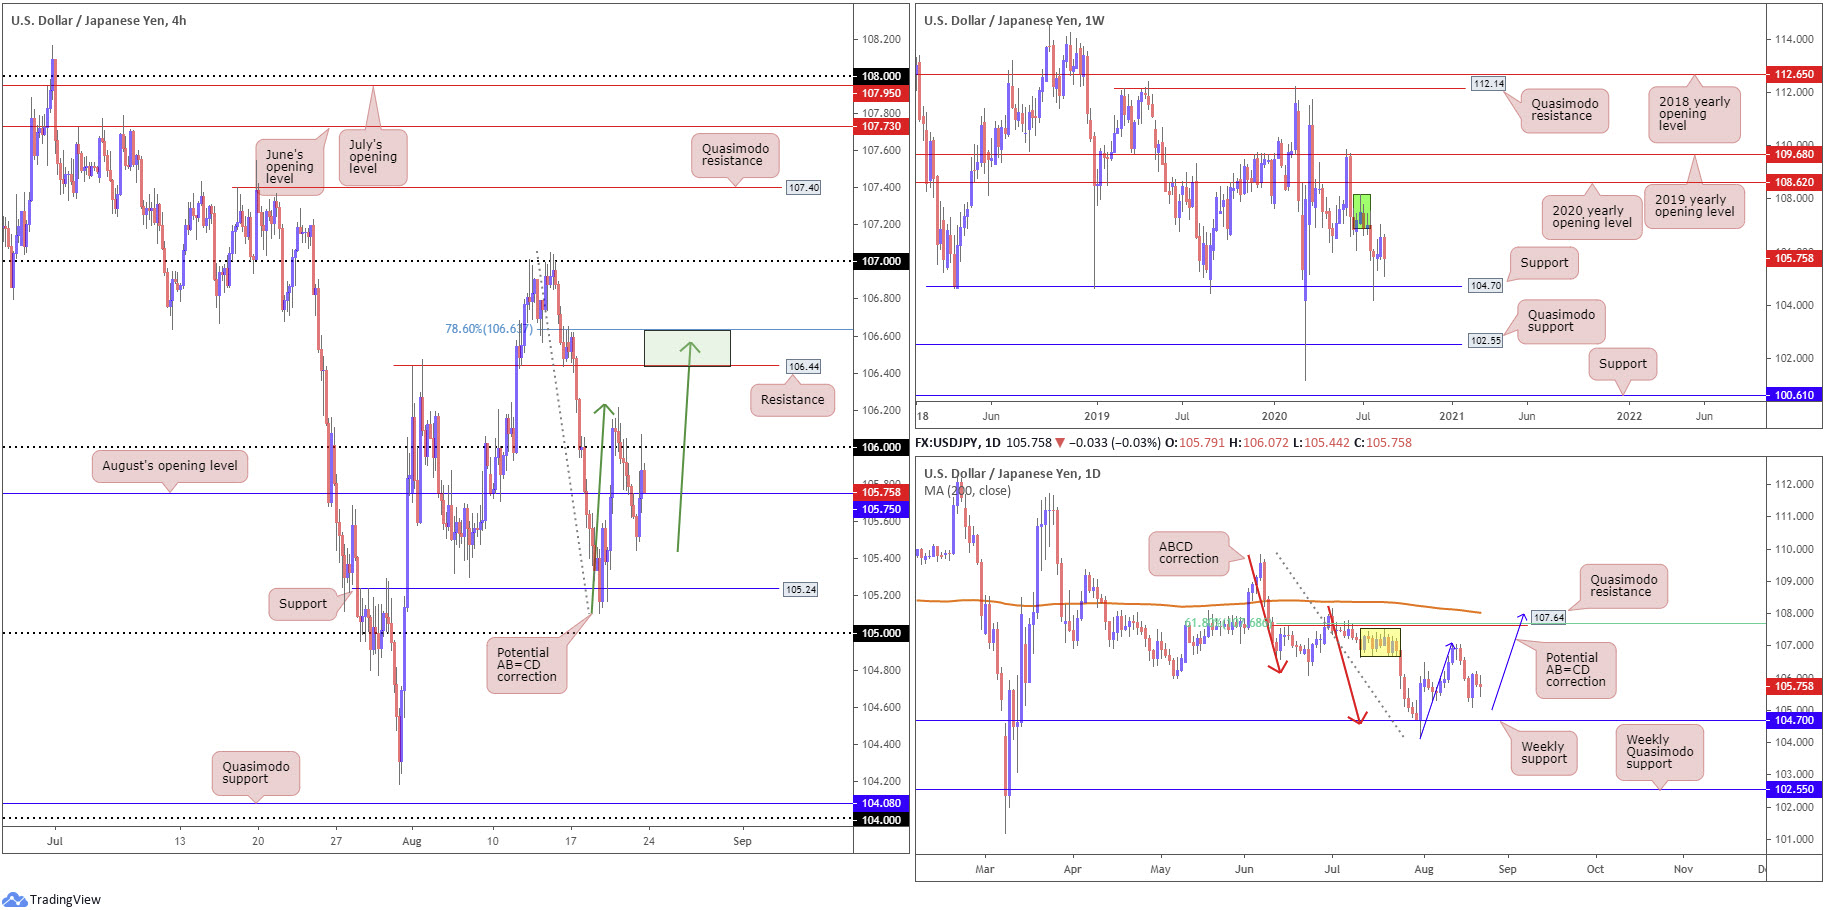1825x910 pixels.
Task: Click Quasimodo resistance callout on 4h chart
Action: 735,155
